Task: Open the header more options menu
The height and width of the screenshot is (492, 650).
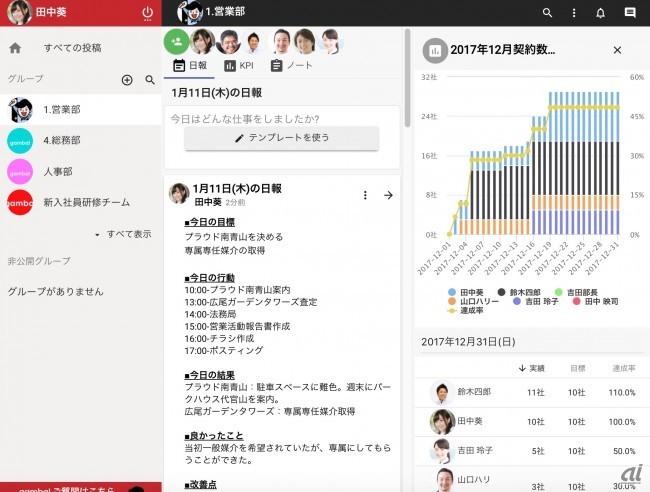Action: pyautogui.click(x=574, y=13)
